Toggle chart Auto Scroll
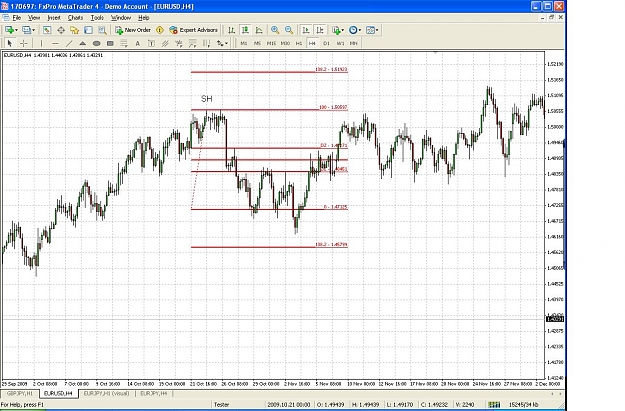This screenshot has width=625, height=411. [x=306, y=30]
